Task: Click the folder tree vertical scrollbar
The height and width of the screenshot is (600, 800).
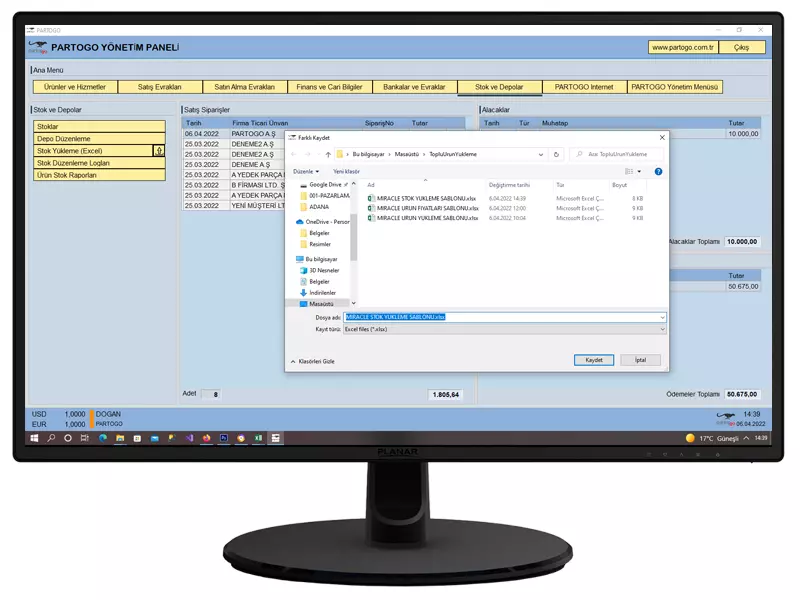Action: point(354,237)
